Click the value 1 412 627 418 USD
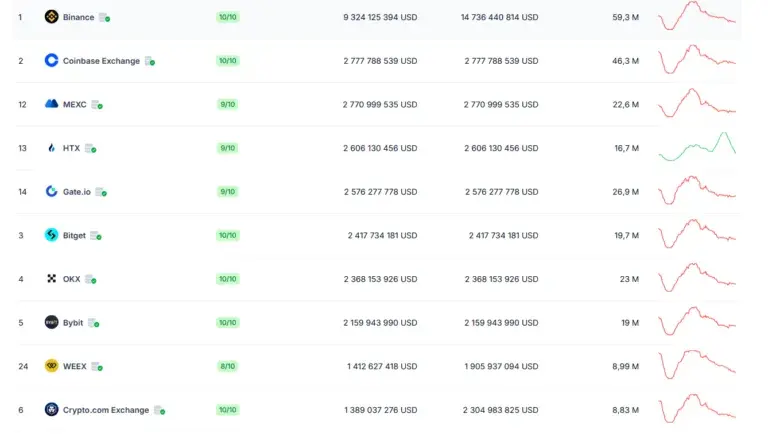 [382, 366]
